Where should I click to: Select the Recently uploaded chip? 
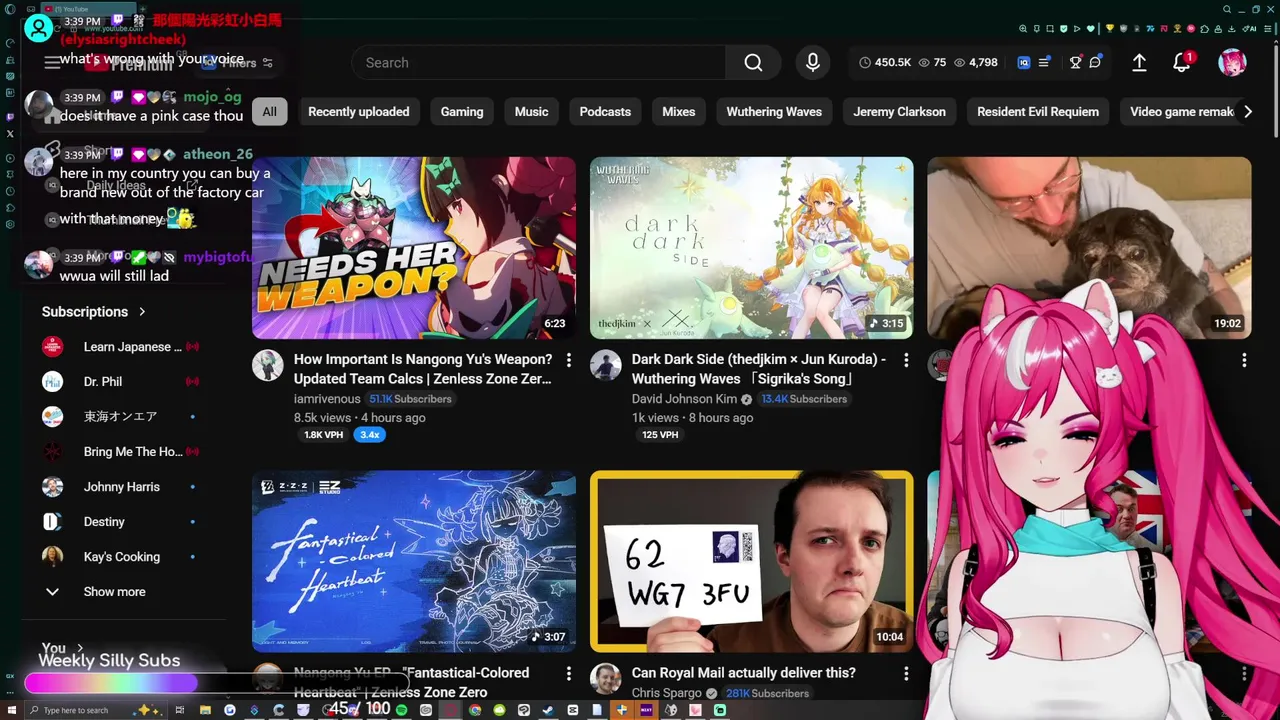click(358, 112)
